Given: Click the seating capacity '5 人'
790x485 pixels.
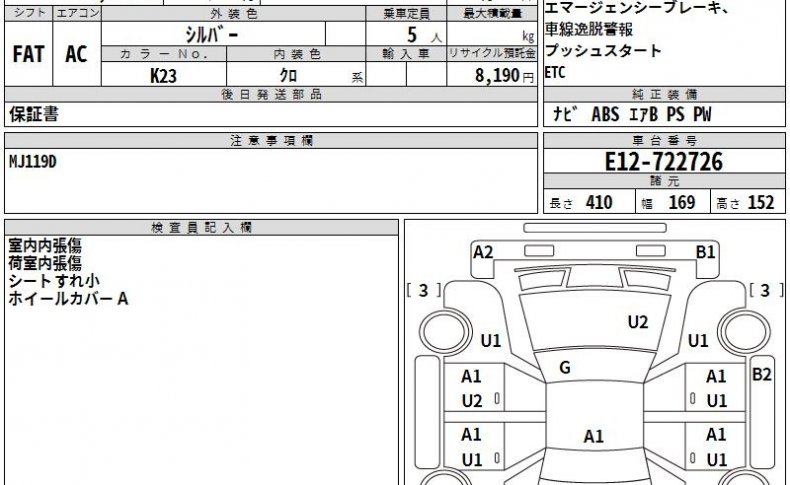Looking at the screenshot, I should [x=424, y=35].
